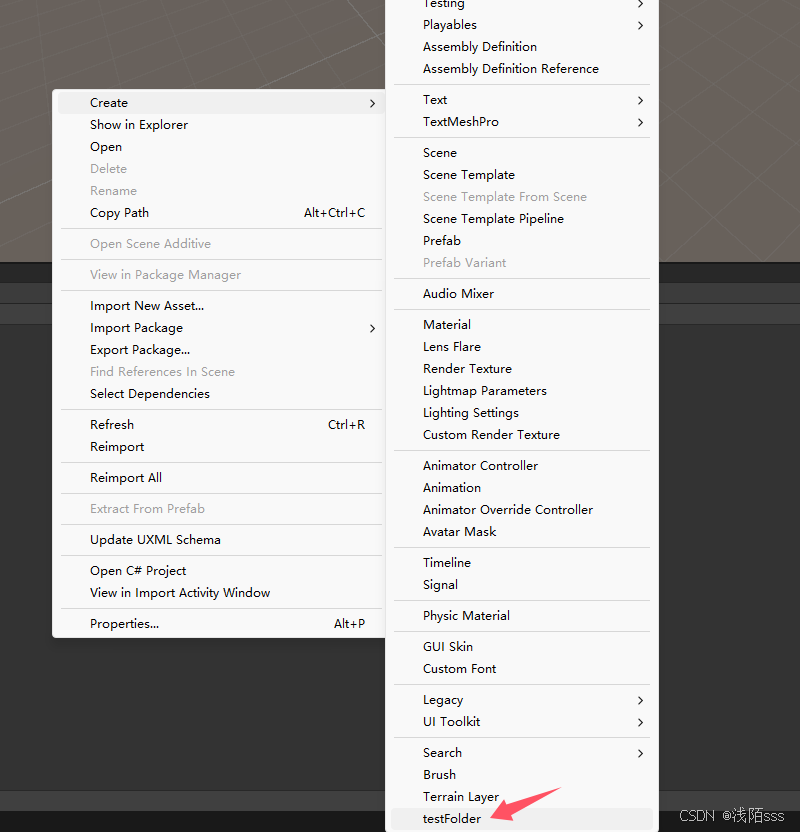Create a Timeline asset

click(522, 562)
